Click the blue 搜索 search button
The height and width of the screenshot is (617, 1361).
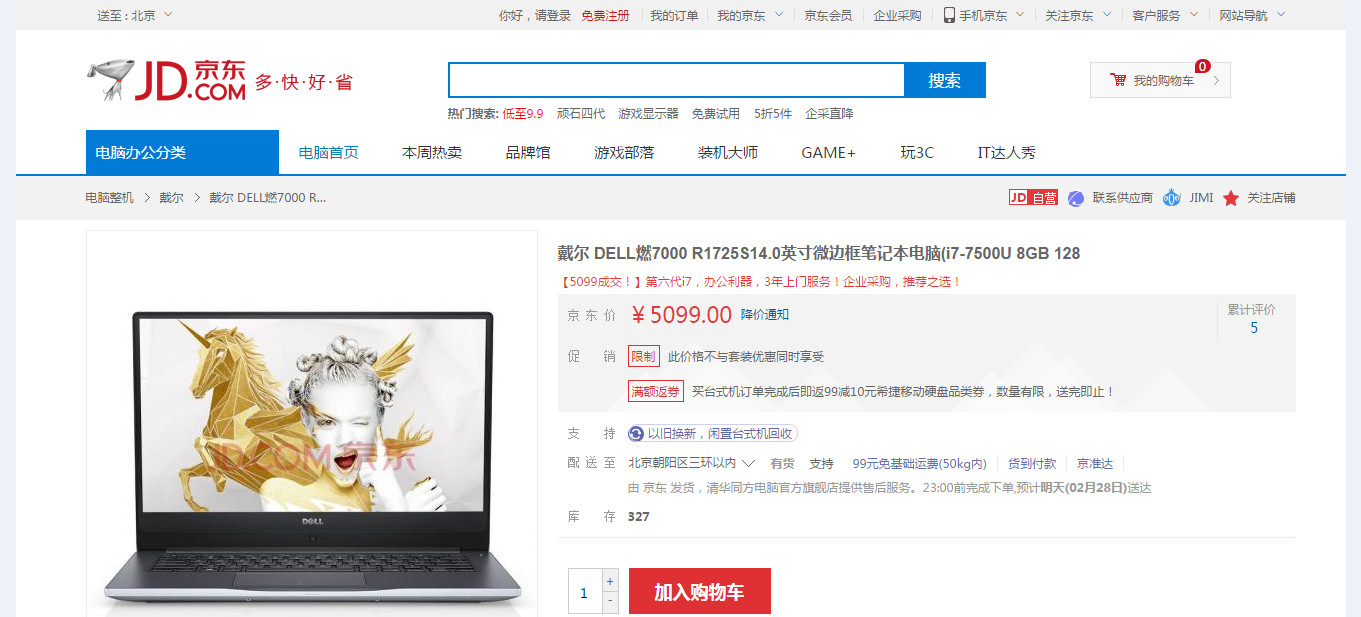click(x=945, y=80)
